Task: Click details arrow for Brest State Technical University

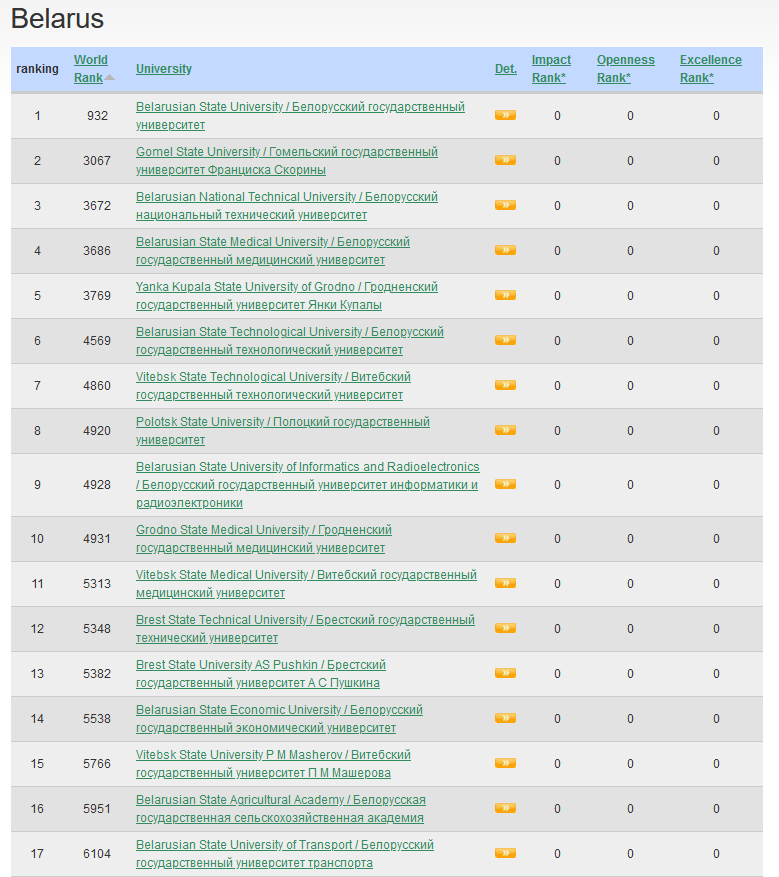Action: click(505, 628)
